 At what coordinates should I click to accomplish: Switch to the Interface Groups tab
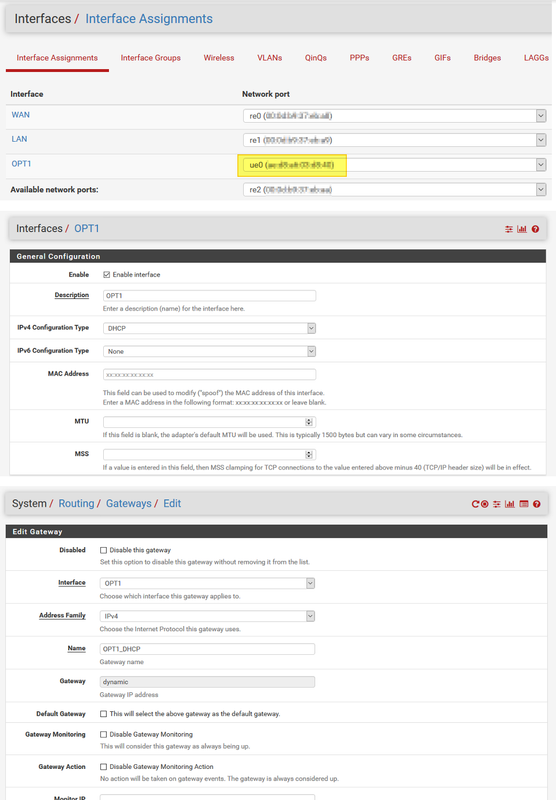click(x=150, y=58)
